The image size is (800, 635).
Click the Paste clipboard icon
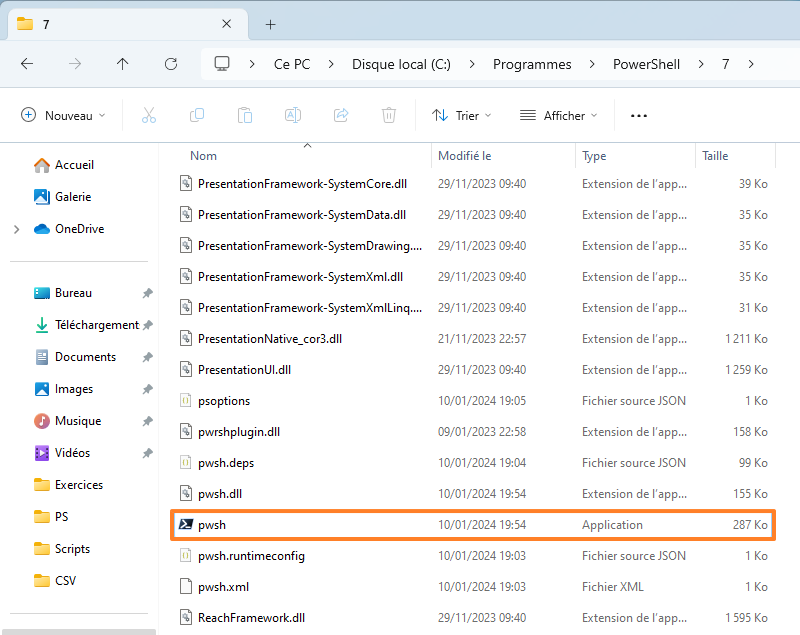(245, 115)
